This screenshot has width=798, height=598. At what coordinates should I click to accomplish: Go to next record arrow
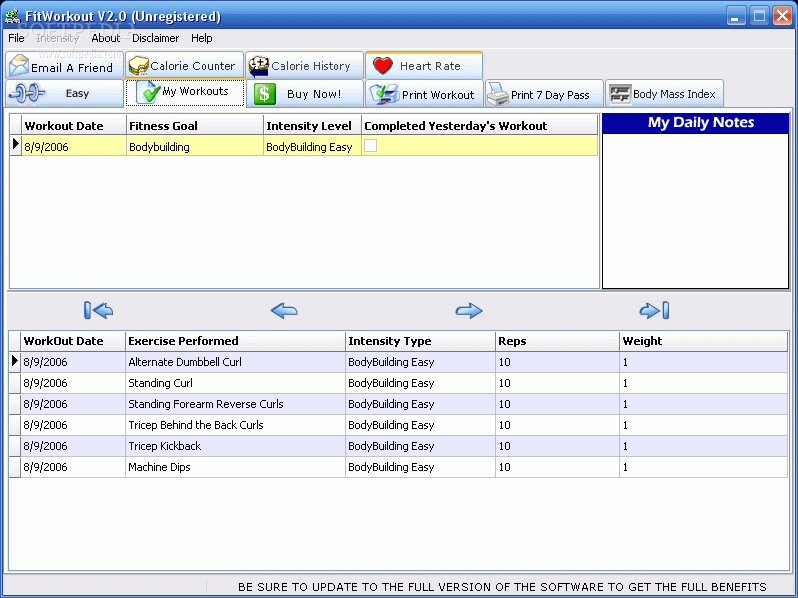coord(469,310)
